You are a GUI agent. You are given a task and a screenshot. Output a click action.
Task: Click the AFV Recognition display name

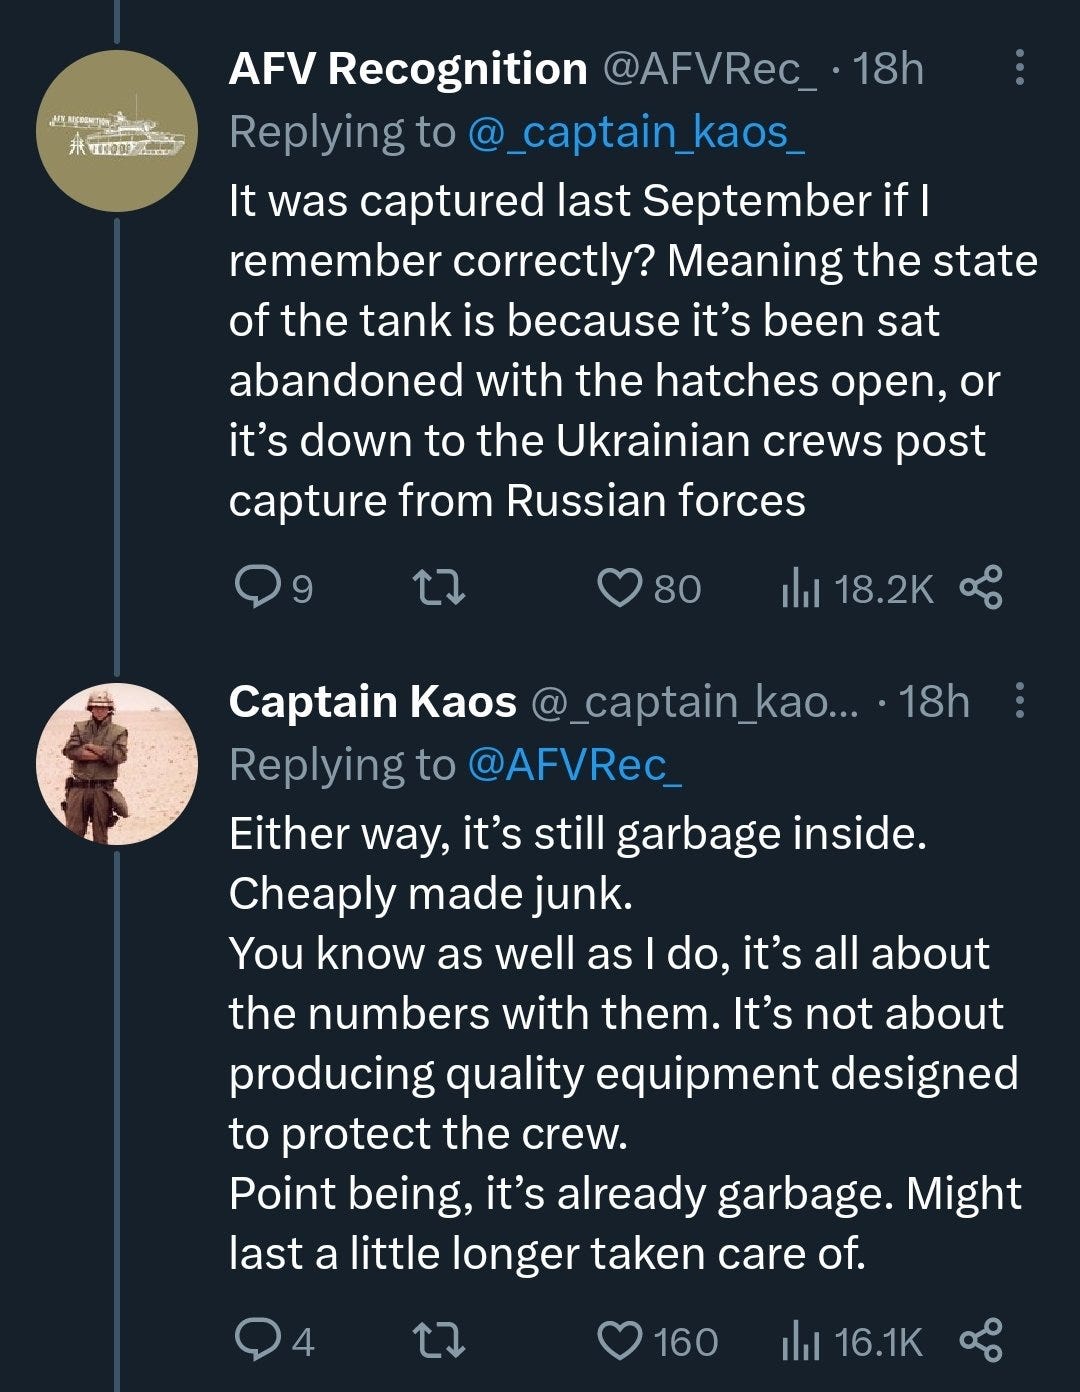coord(408,69)
